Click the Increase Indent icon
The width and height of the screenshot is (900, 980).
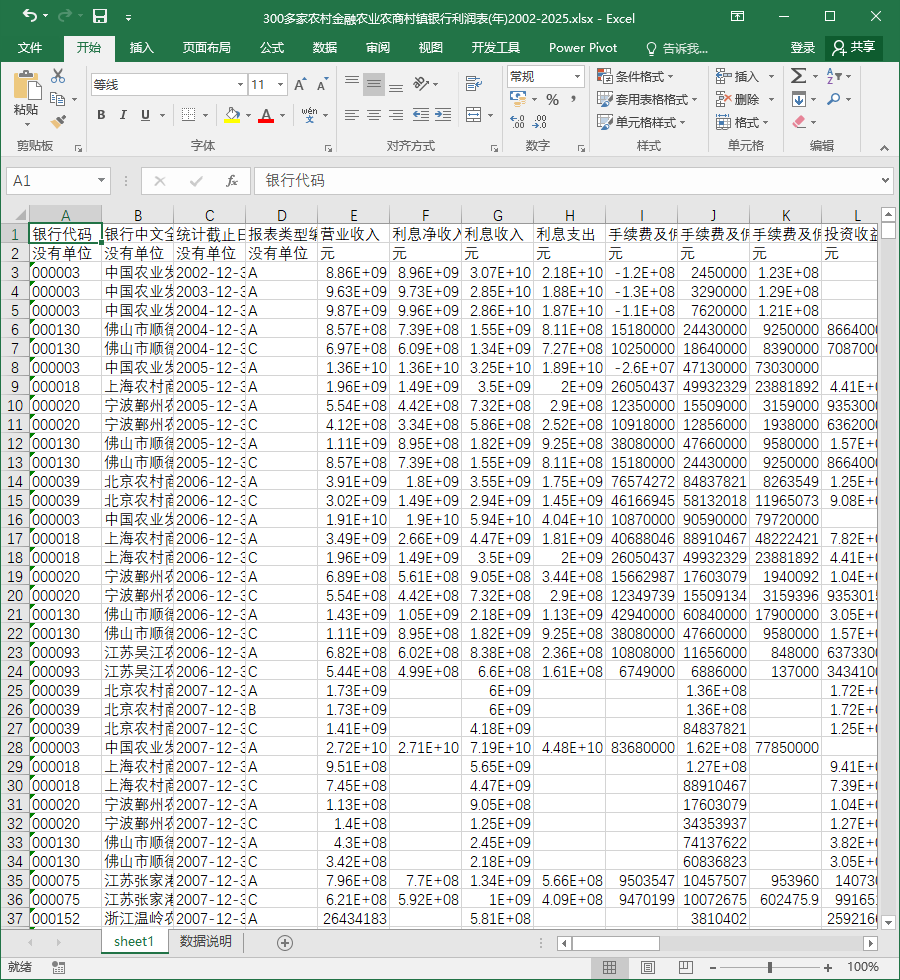pos(443,114)
